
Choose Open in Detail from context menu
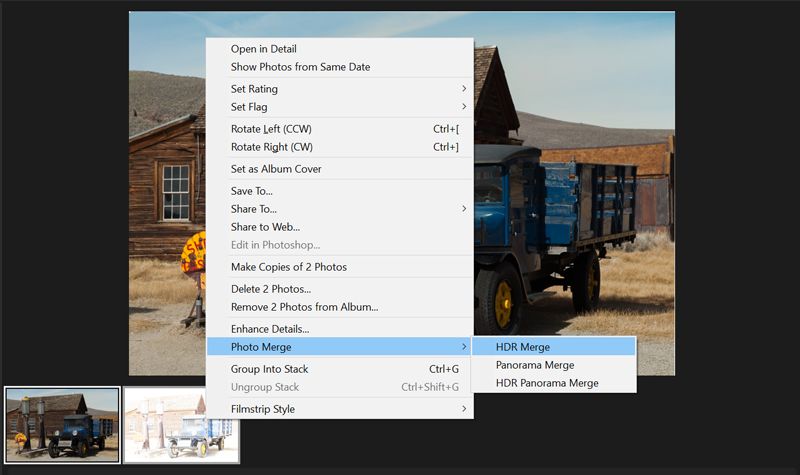[264, 49]
